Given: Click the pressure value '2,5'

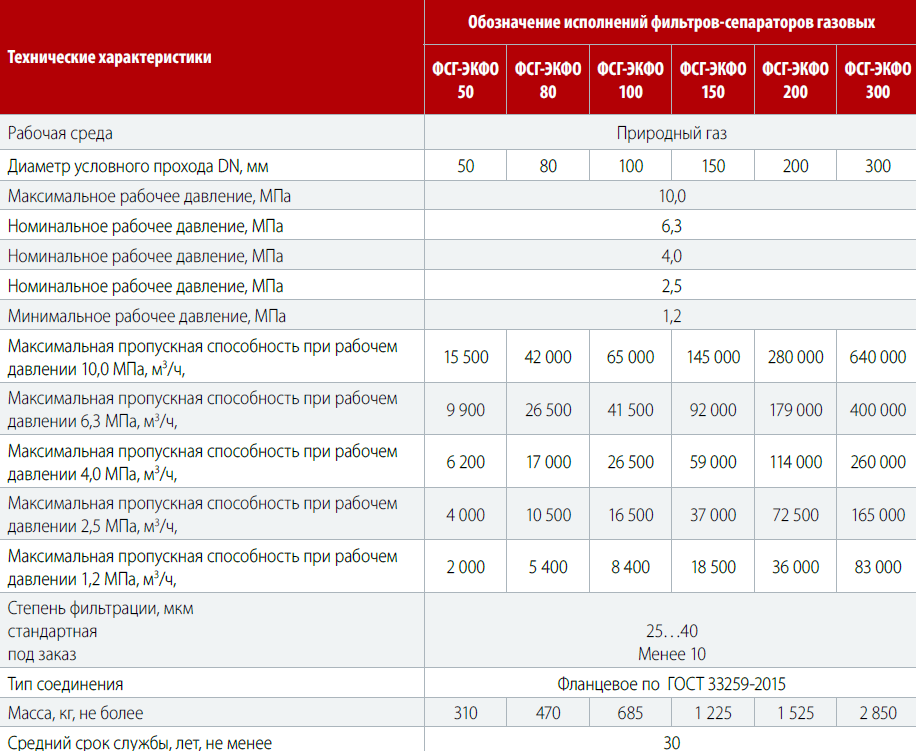Looking at the screenshot, I should [x=672, y=286].
